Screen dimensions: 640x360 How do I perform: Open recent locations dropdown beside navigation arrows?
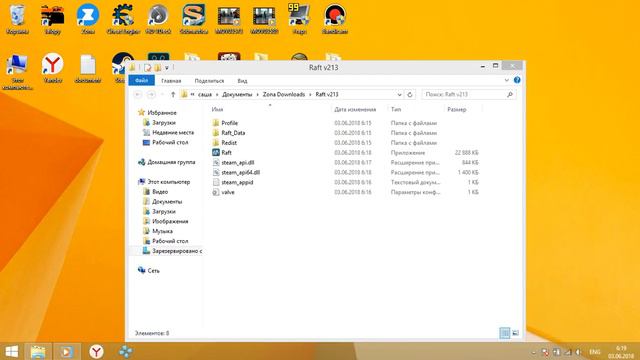tap(162, 95)
